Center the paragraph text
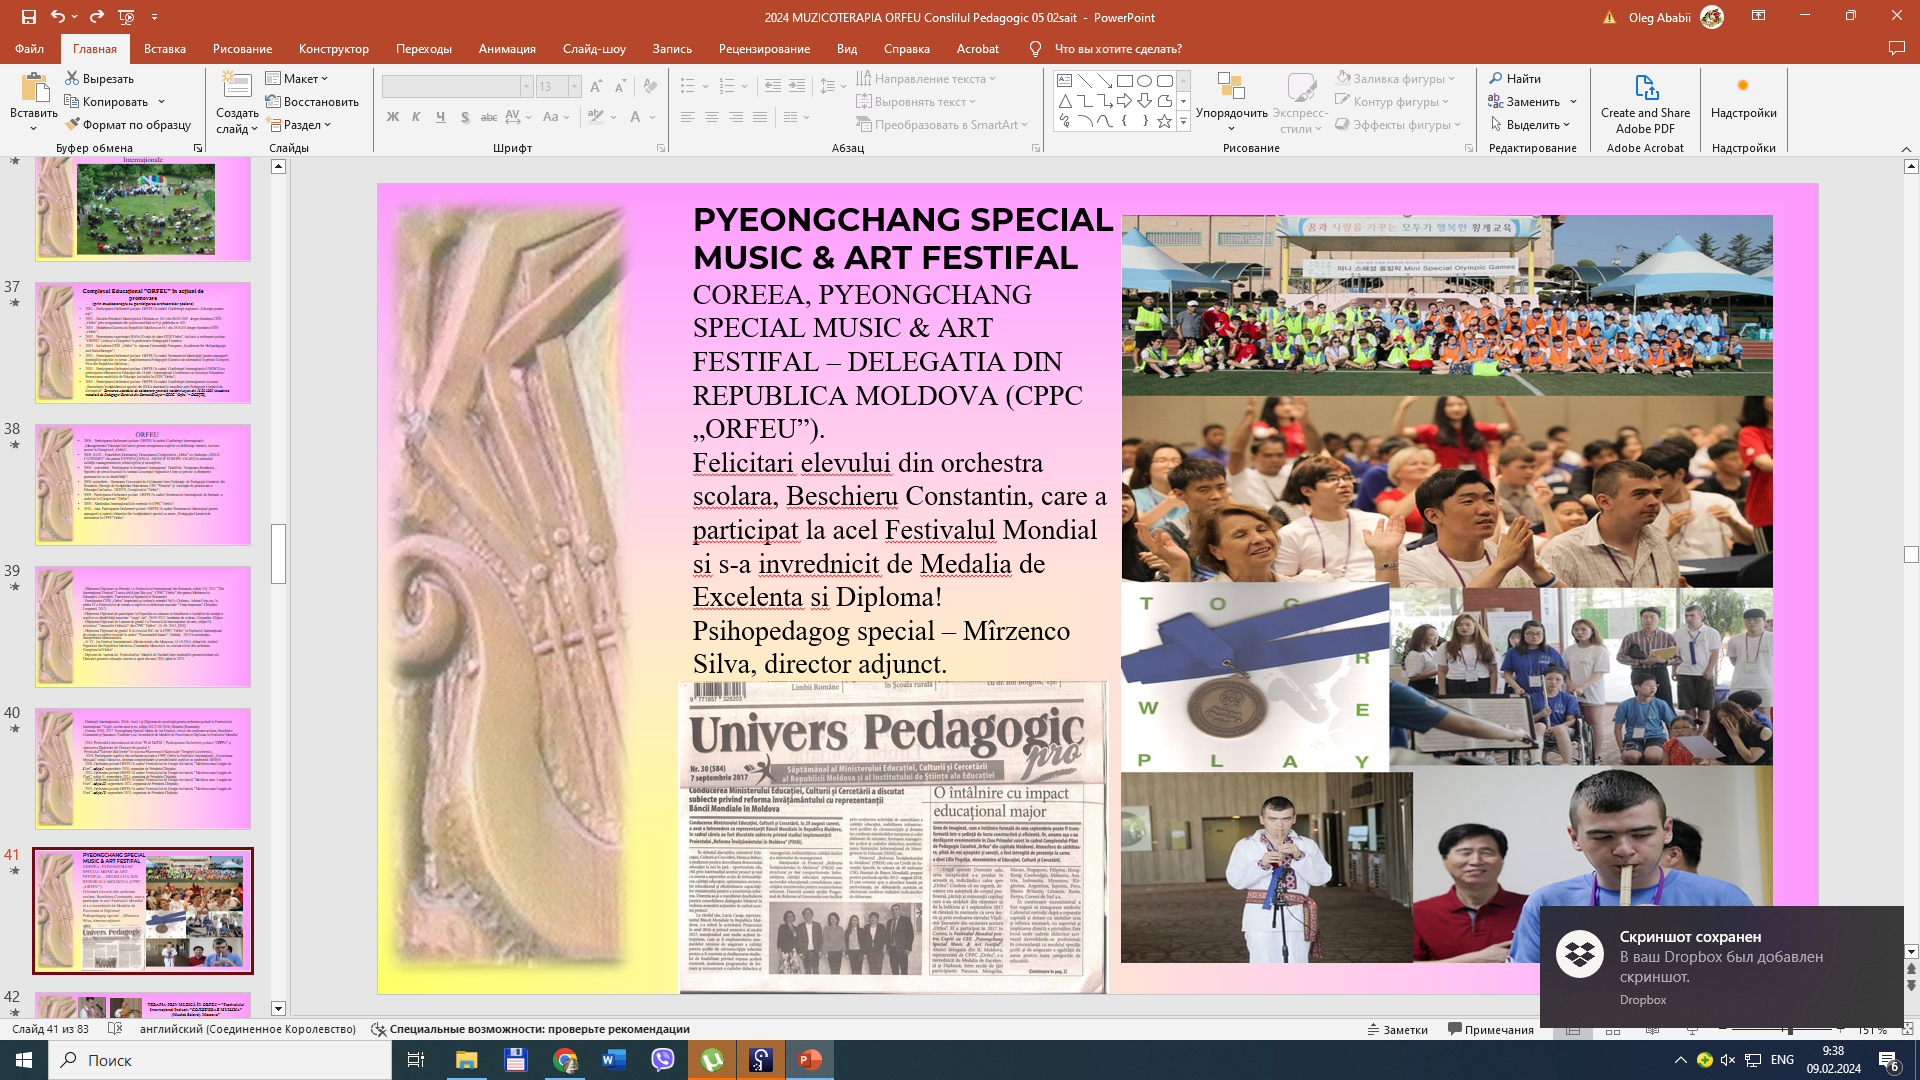This screenshot has height=1080, width=1920. coord(712,117)
